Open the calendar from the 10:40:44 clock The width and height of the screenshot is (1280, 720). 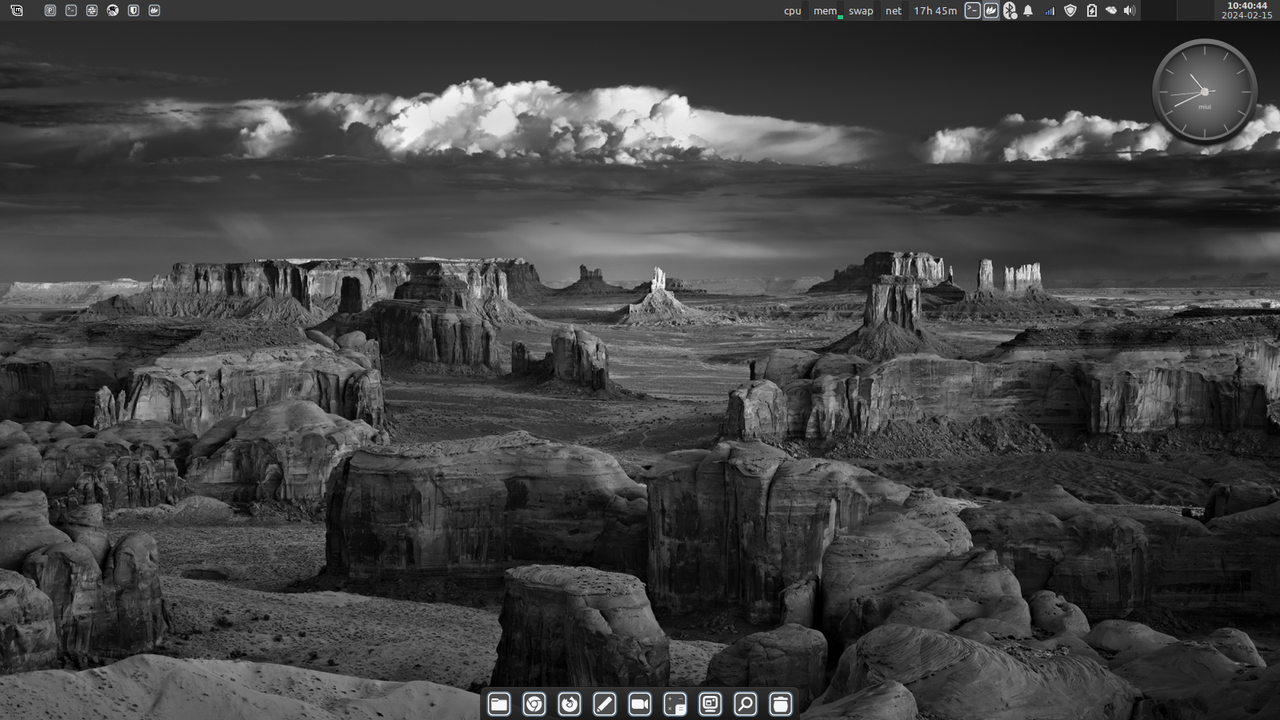tap(1245, 10)
